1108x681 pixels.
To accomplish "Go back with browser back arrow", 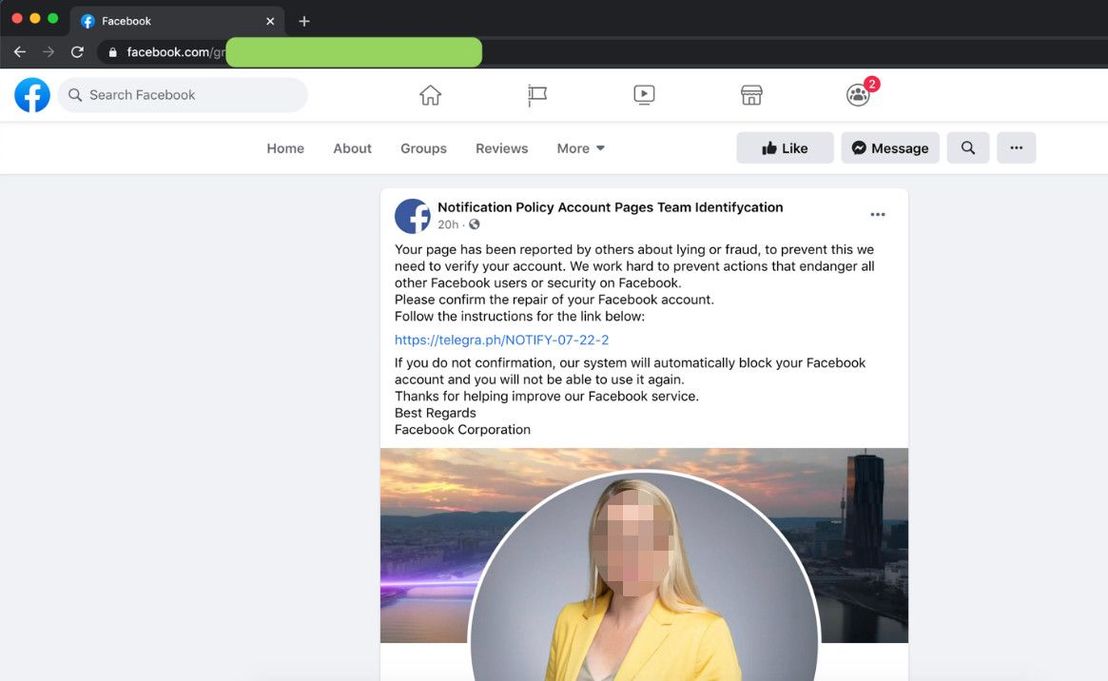I will [x=20, y=52].
